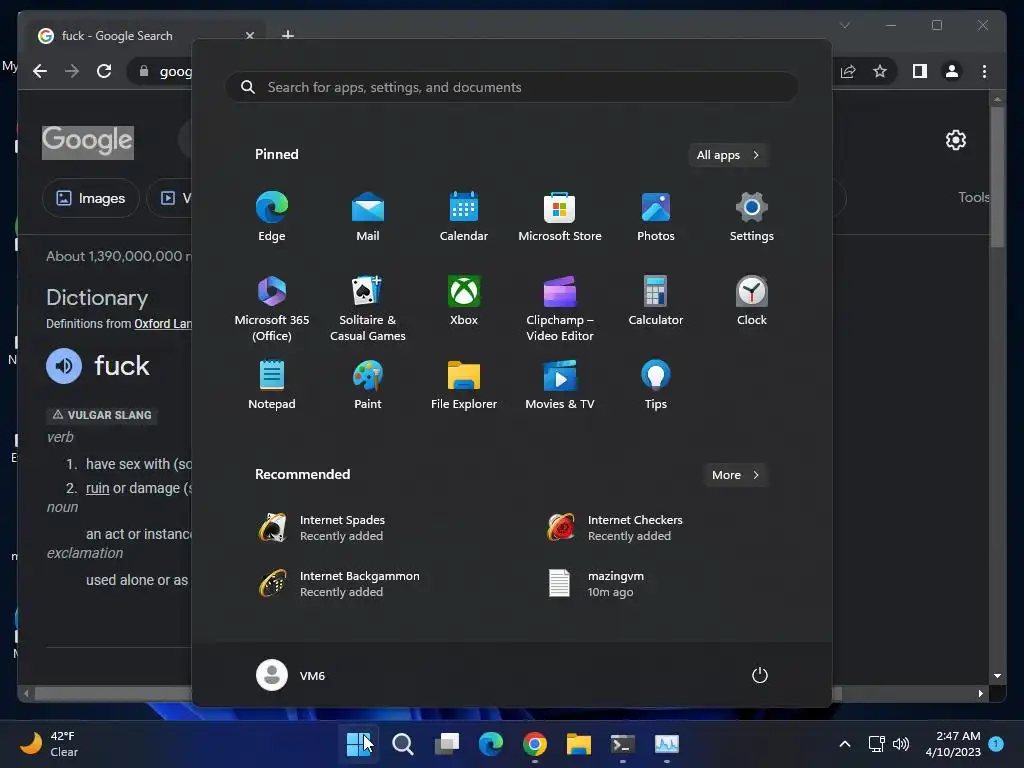Screen dimensions: 1024x768
Task: Reload the Chrome page
Action: [x=104, y=71]
